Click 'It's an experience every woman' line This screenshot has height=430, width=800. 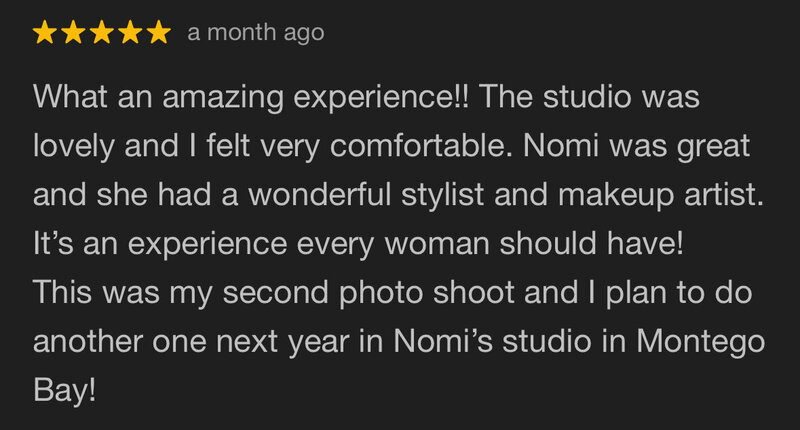tap(262, 245)
